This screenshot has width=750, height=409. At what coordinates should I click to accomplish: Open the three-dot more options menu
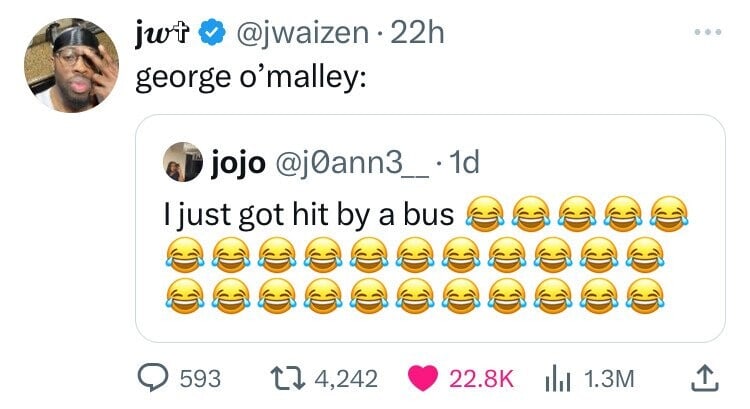point(708,32)
